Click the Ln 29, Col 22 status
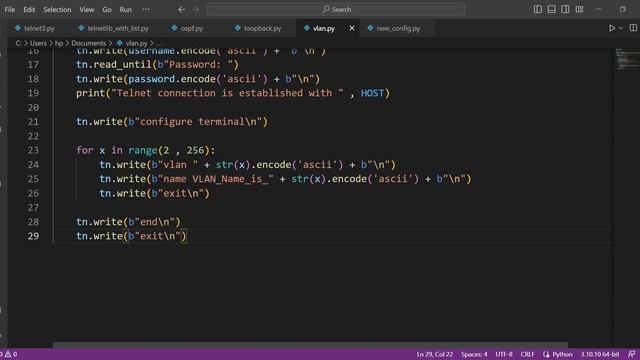Image resolution: width=640 pixels, height=360 pixels. click(x=434, y=354)
